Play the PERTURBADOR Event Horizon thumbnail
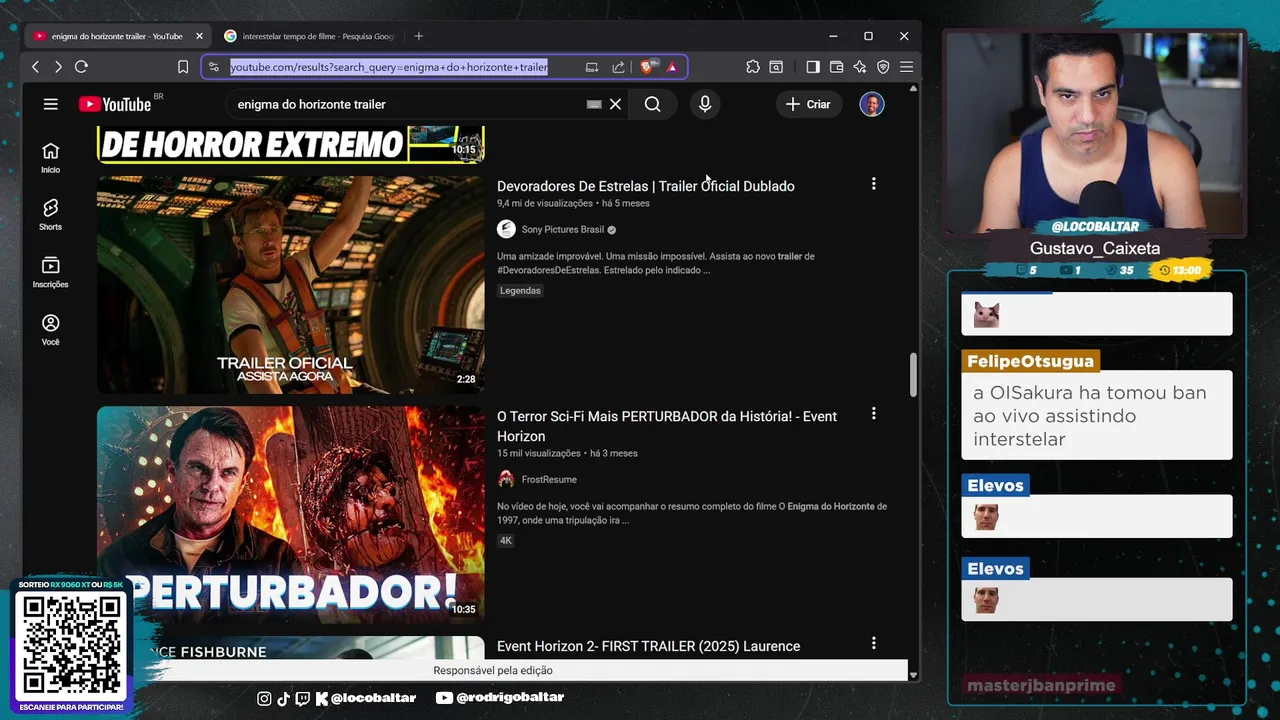The width and height of the screenshot is (1280, 720). pos(291,515)
